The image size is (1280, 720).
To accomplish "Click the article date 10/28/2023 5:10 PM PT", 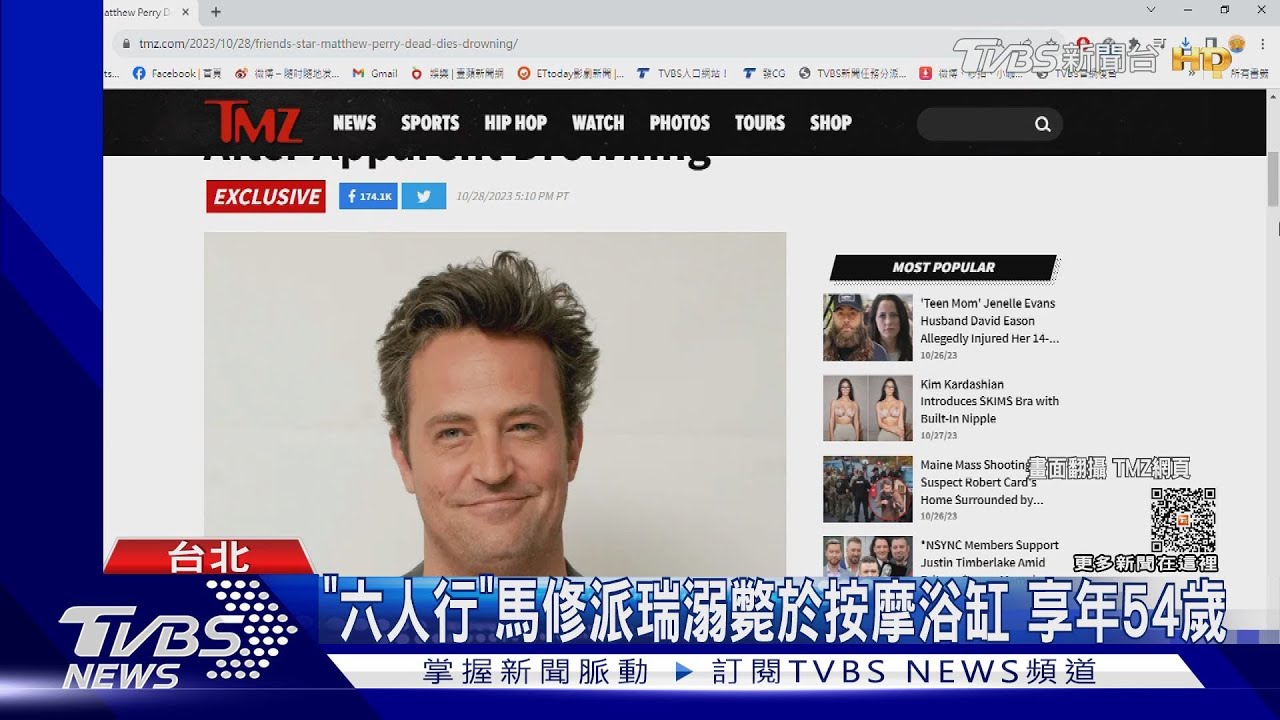I will click(x=512, y=196).
